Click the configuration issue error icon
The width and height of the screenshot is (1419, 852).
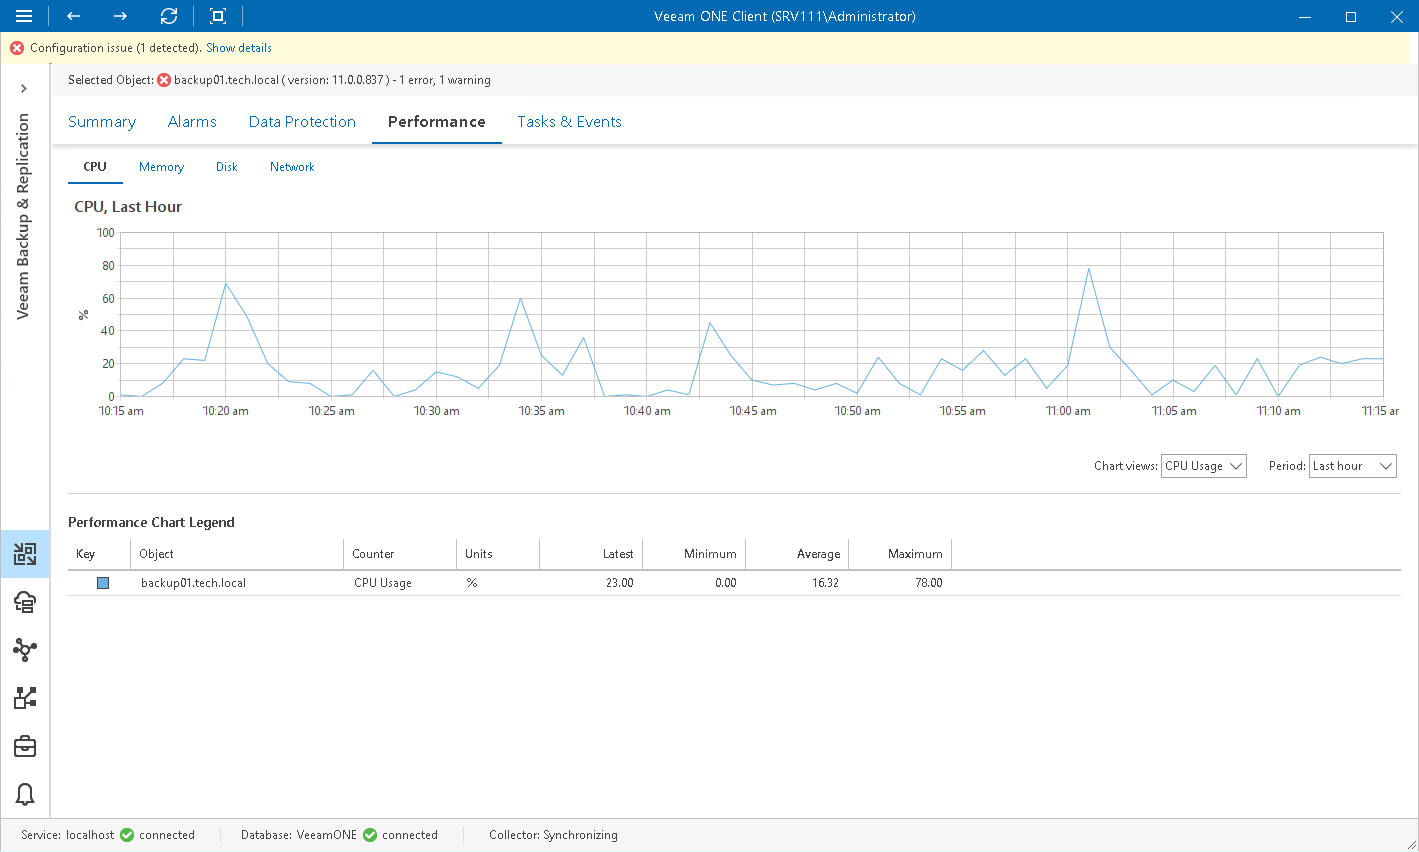coord(17,48)
